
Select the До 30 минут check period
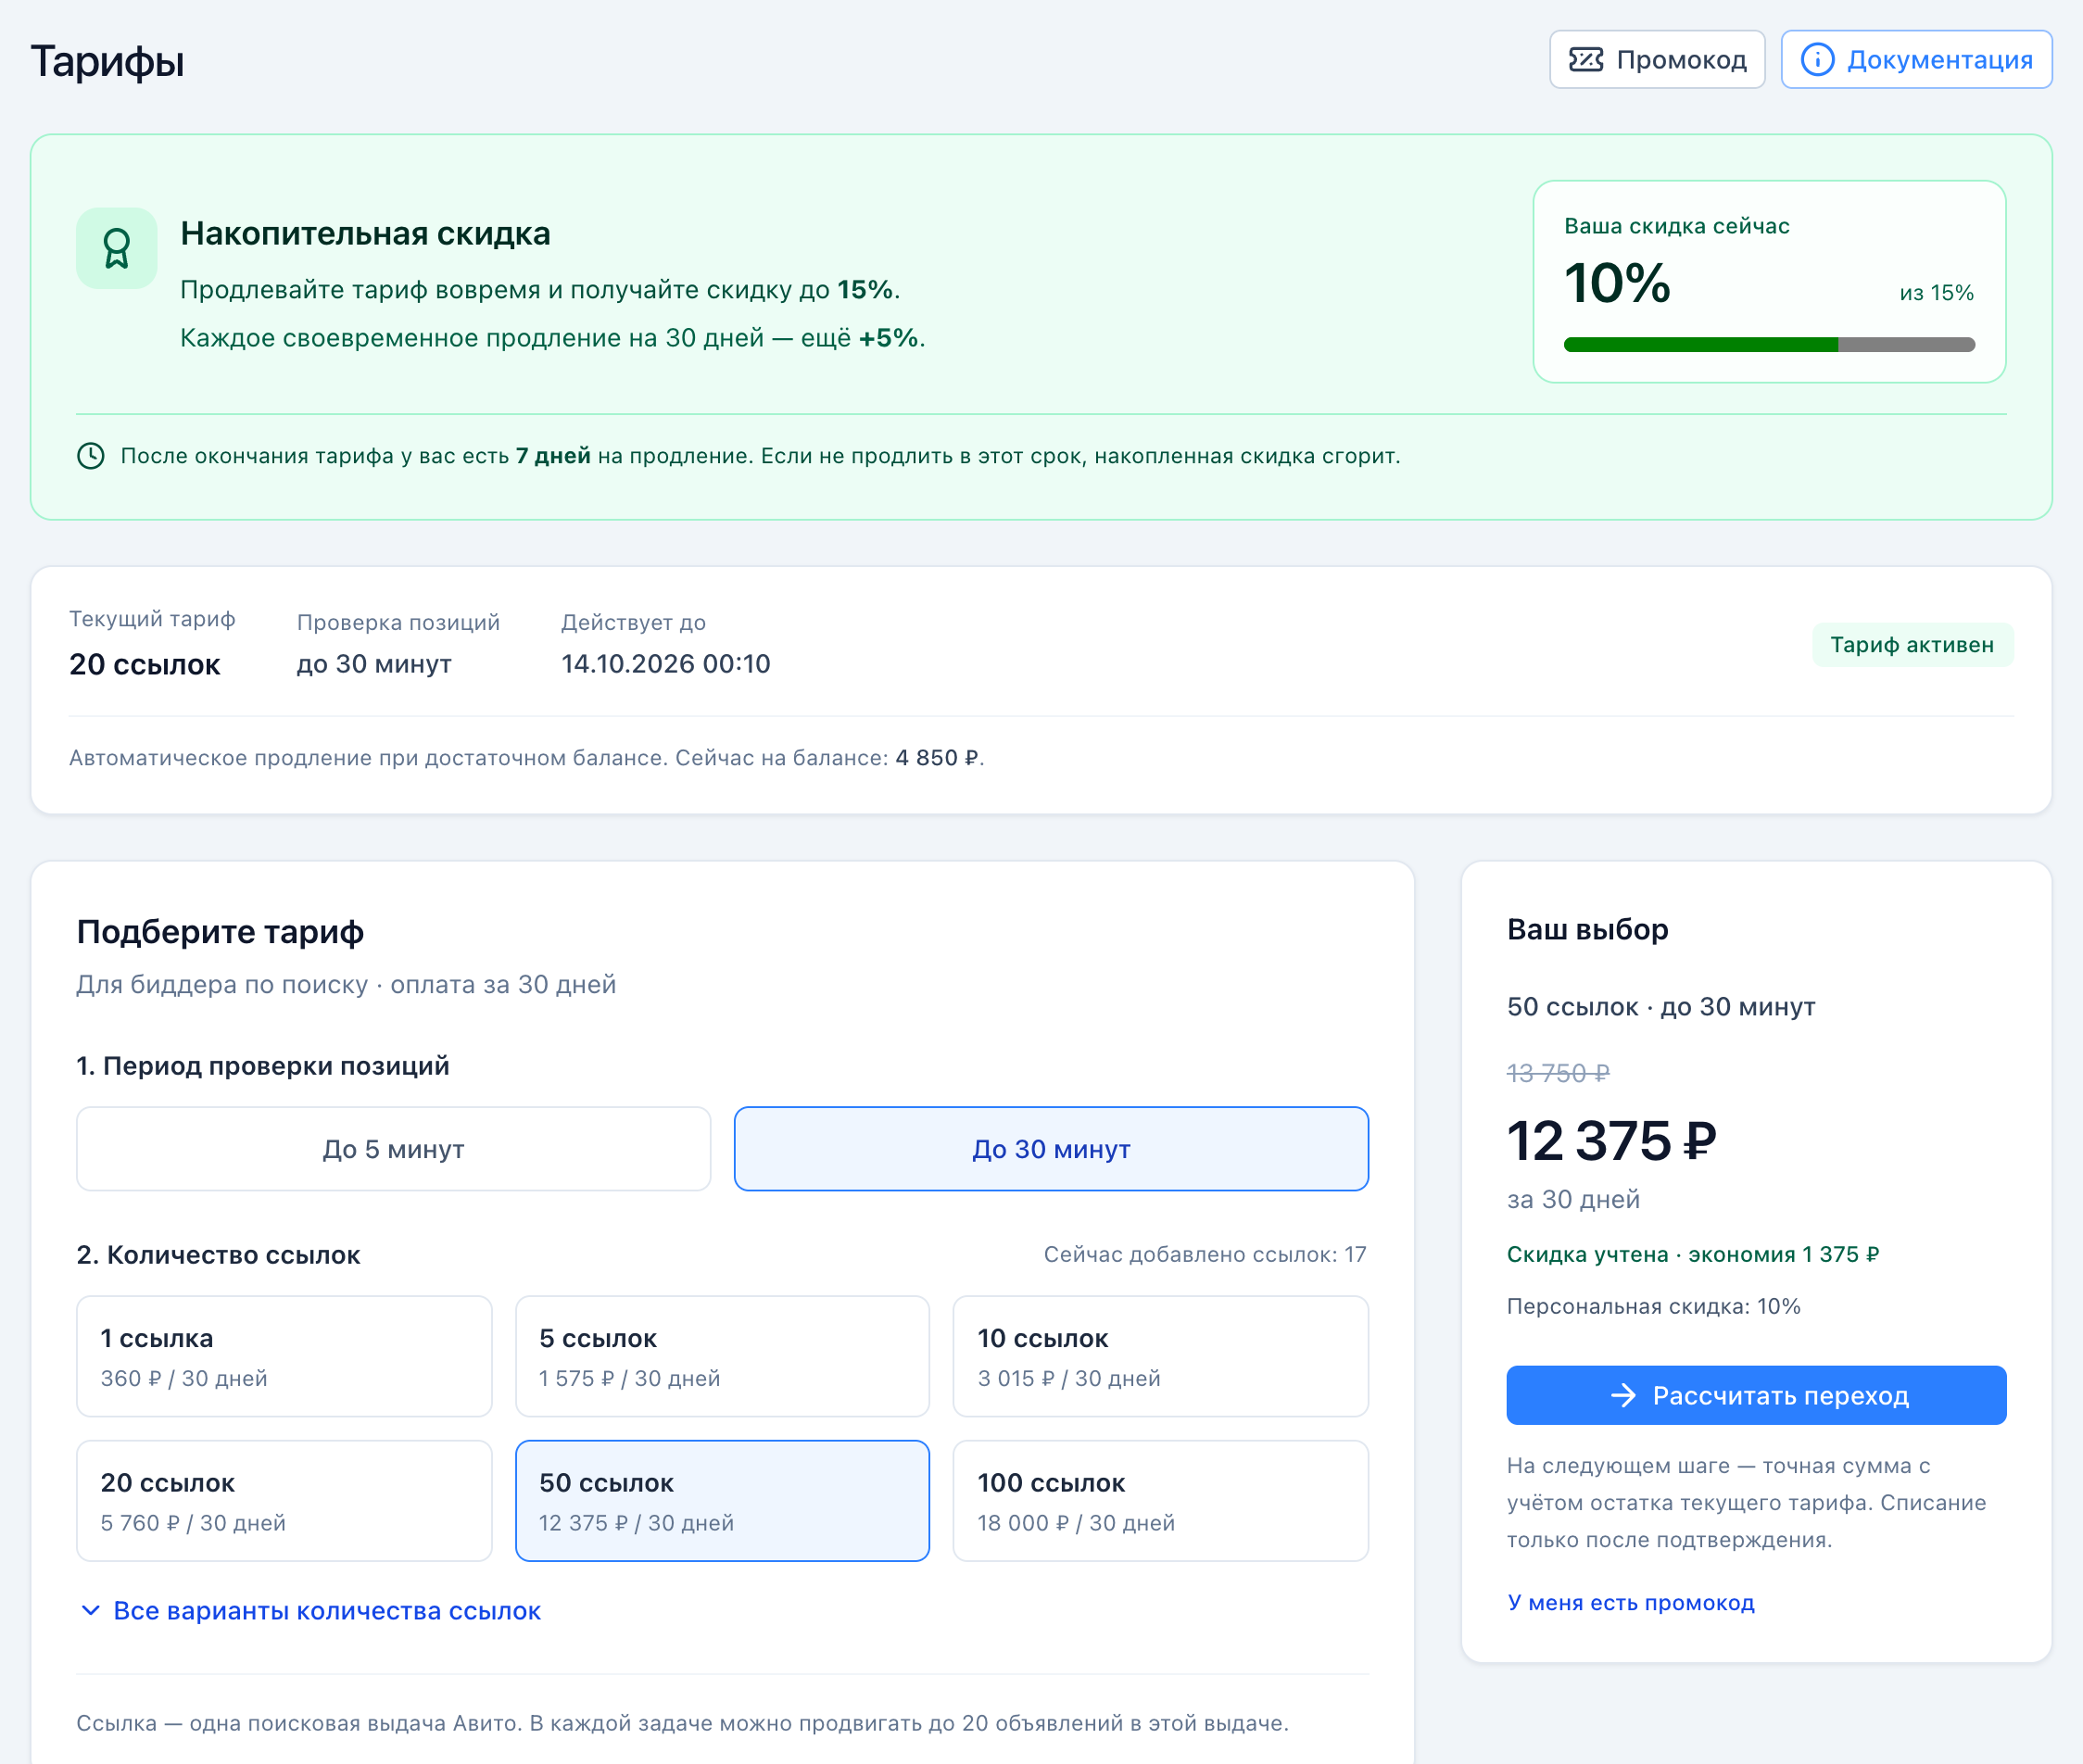pyautogui.click(x=1051, y=1149)
